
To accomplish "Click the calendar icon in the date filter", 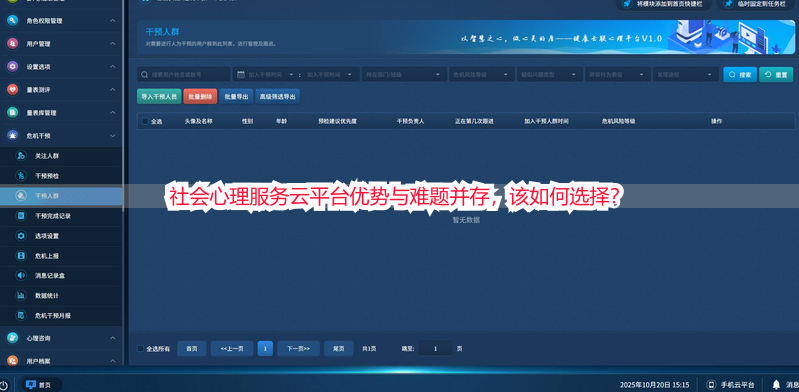I will (x=241, y=74).
